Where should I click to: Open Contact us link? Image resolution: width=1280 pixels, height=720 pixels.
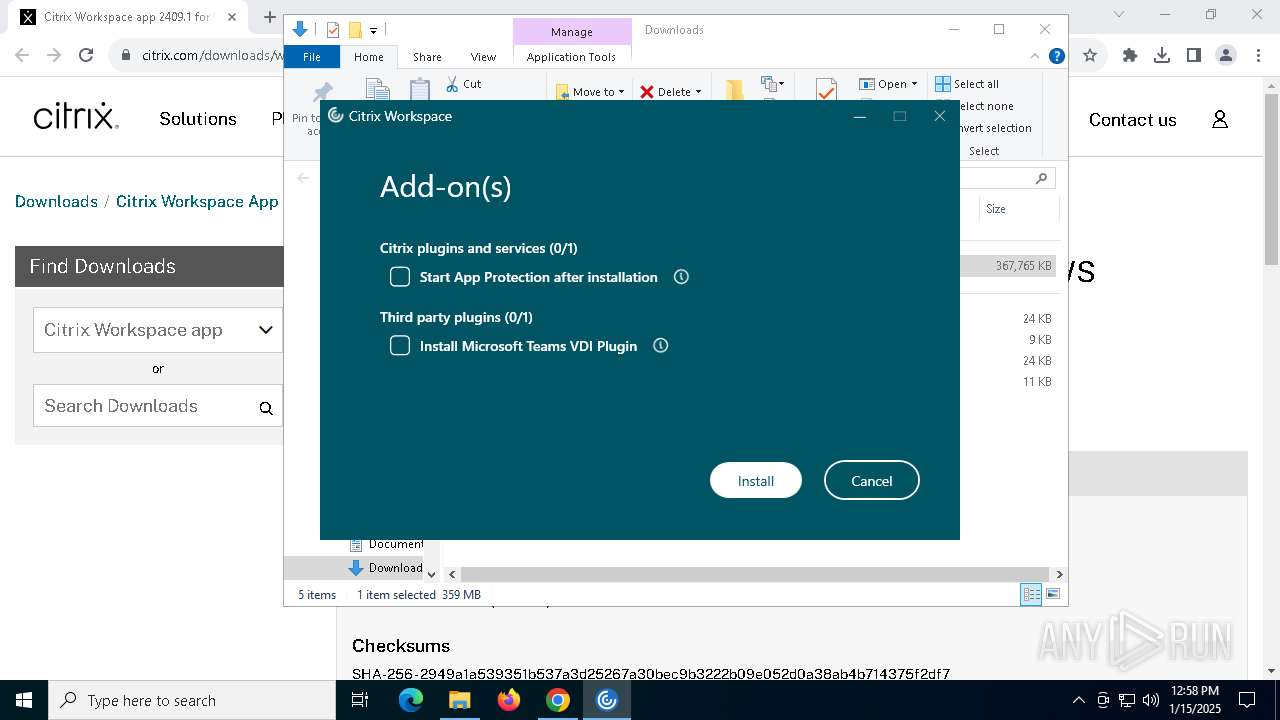point(1132,120)
